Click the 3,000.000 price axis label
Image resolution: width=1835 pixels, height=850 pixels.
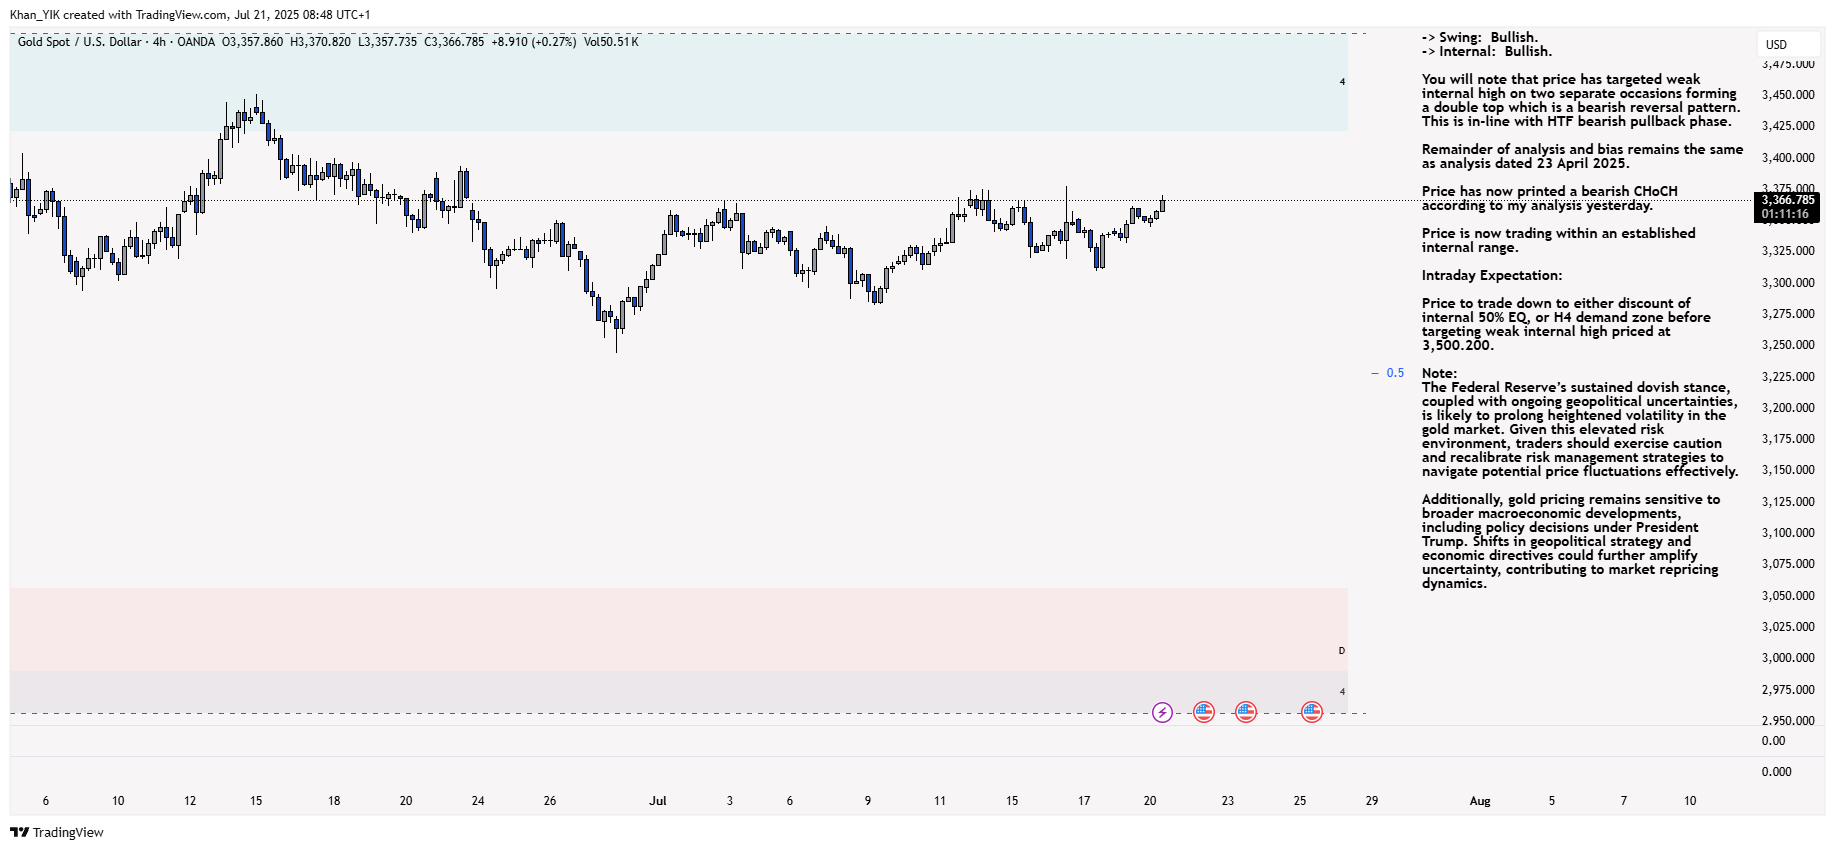tap(1788, 658)
